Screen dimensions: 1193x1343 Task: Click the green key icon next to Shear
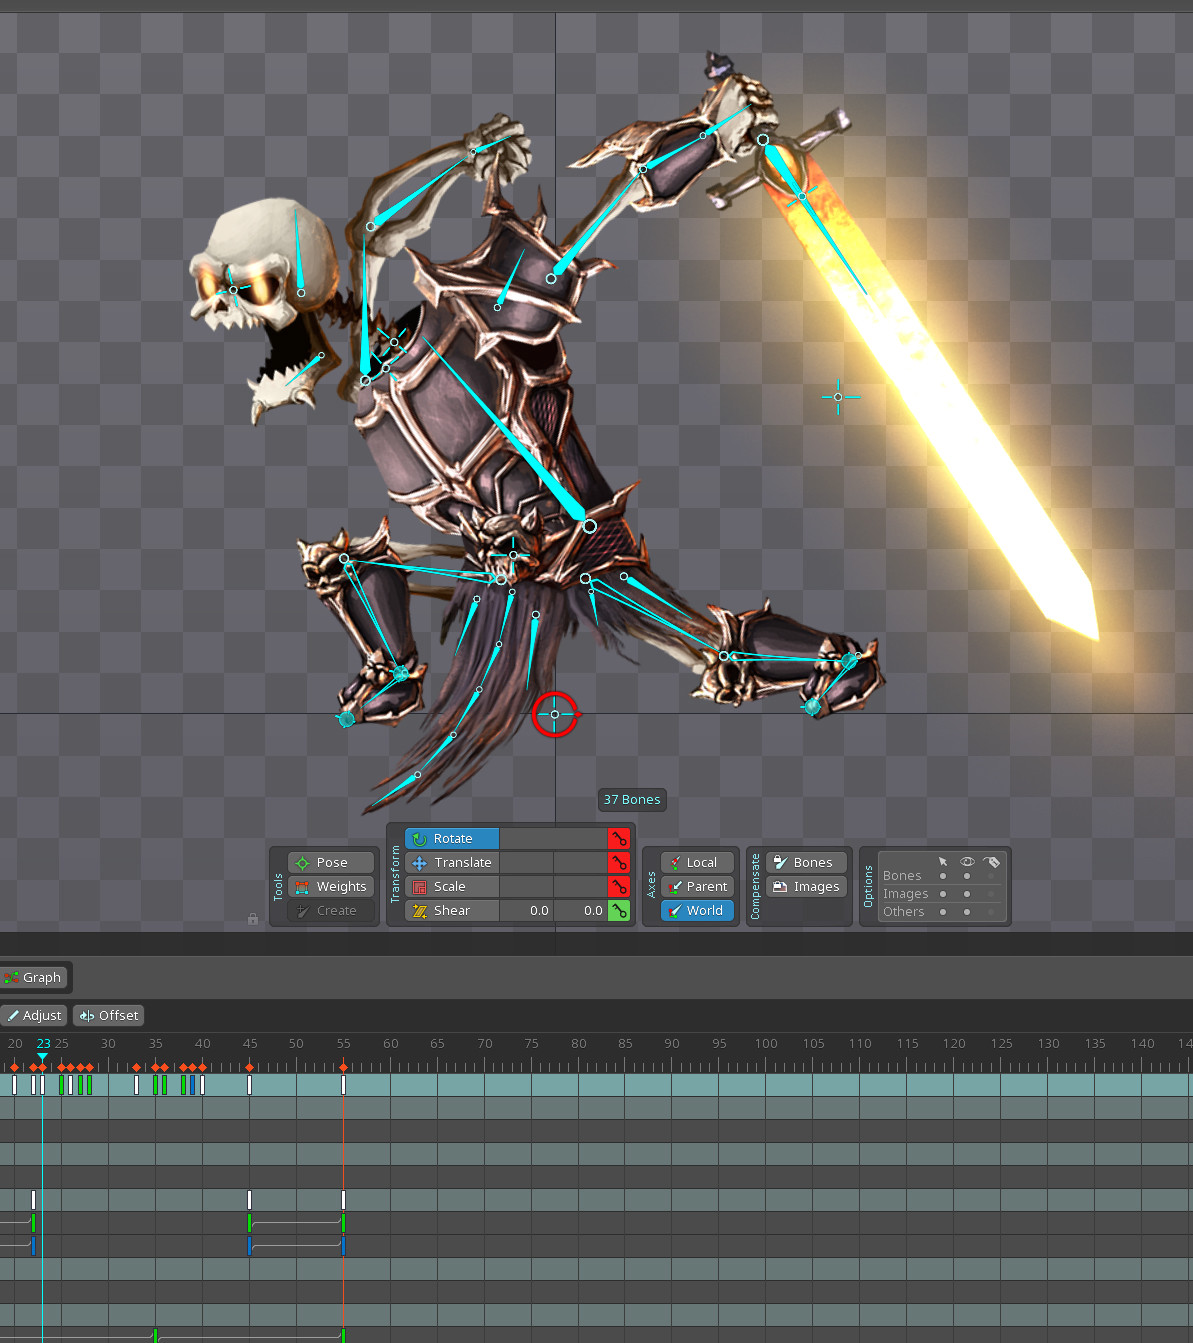coord(619,910)
